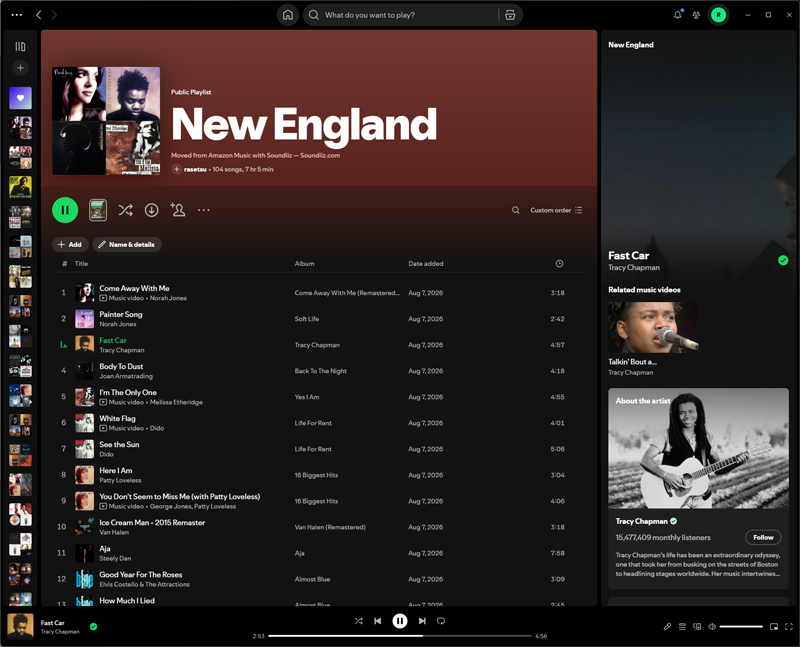This screenshot has width=800, height=647.
Task: Open the Browse icon in search bar
Action: [x=510, y=15]
